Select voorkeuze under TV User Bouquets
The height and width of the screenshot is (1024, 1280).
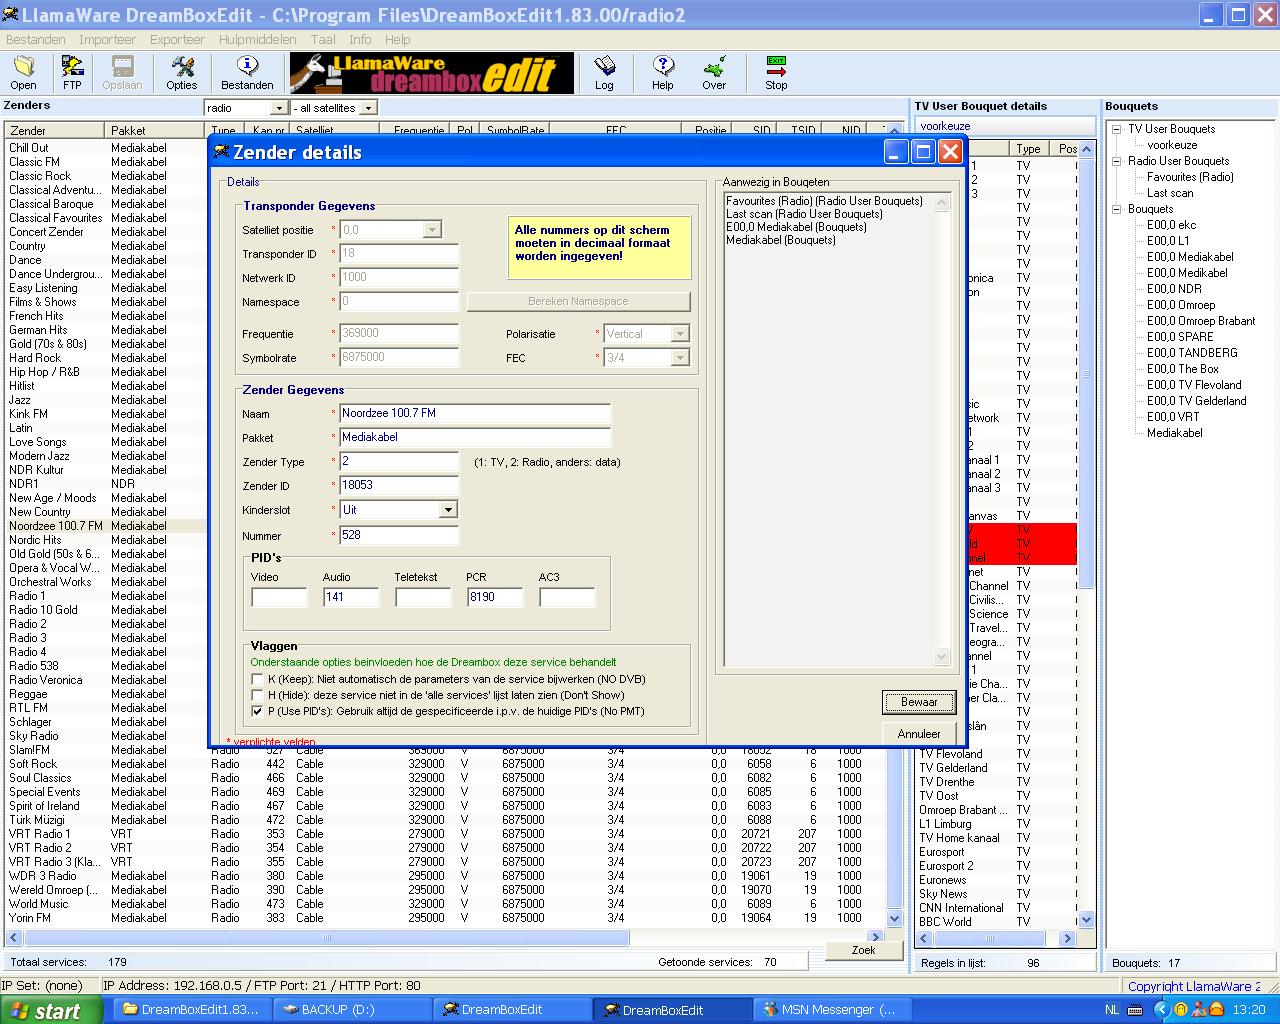coord(1172,145)
